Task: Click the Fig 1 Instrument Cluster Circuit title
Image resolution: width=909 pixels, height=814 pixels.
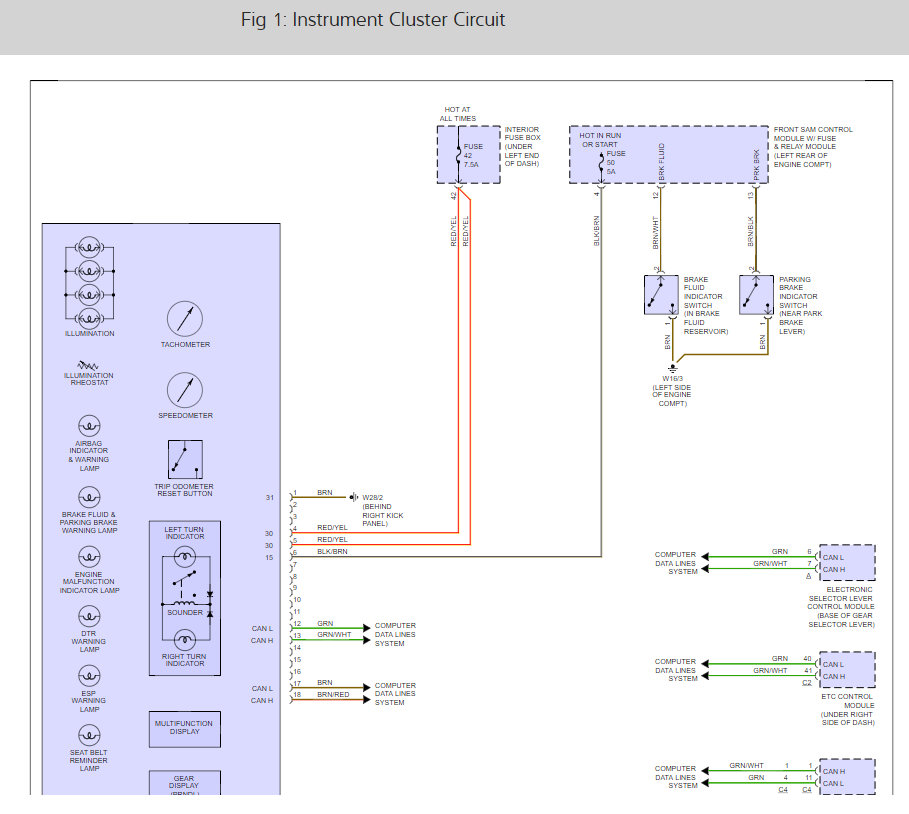Action: pos(373,20)
